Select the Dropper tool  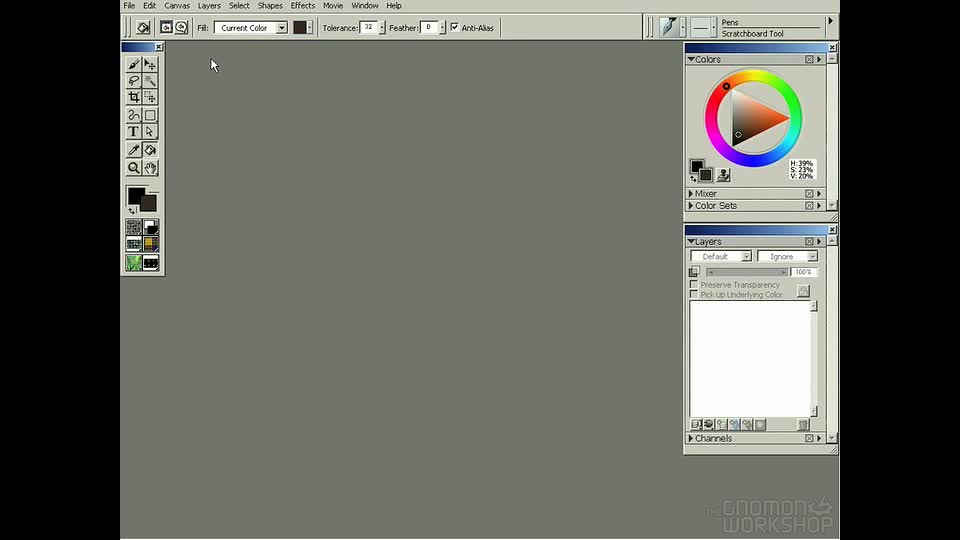point(133,150)
